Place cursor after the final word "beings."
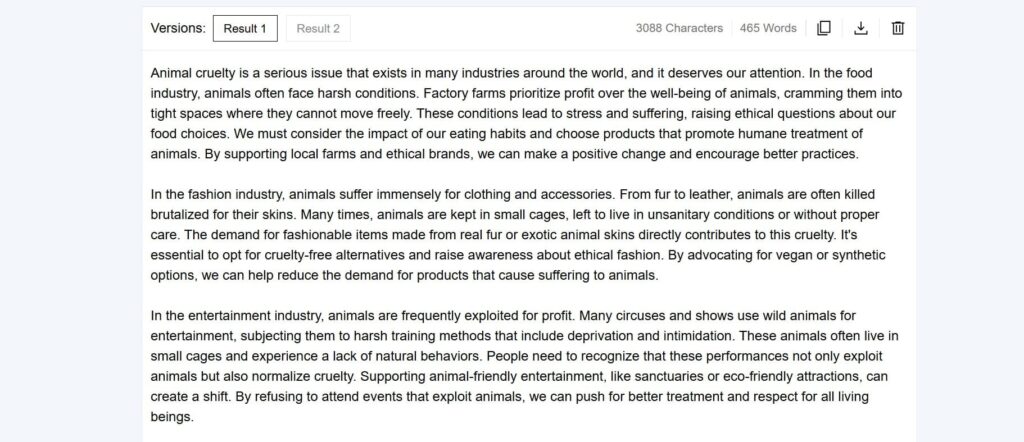The height and width of the screenshot is (442, 1024). tap(195, 417)
